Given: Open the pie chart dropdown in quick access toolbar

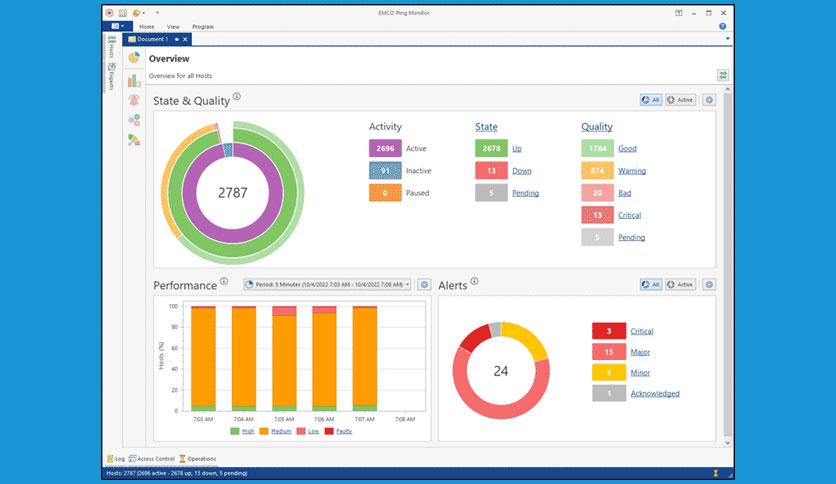Looking at the screenshot, I should (x=139, y=13).
